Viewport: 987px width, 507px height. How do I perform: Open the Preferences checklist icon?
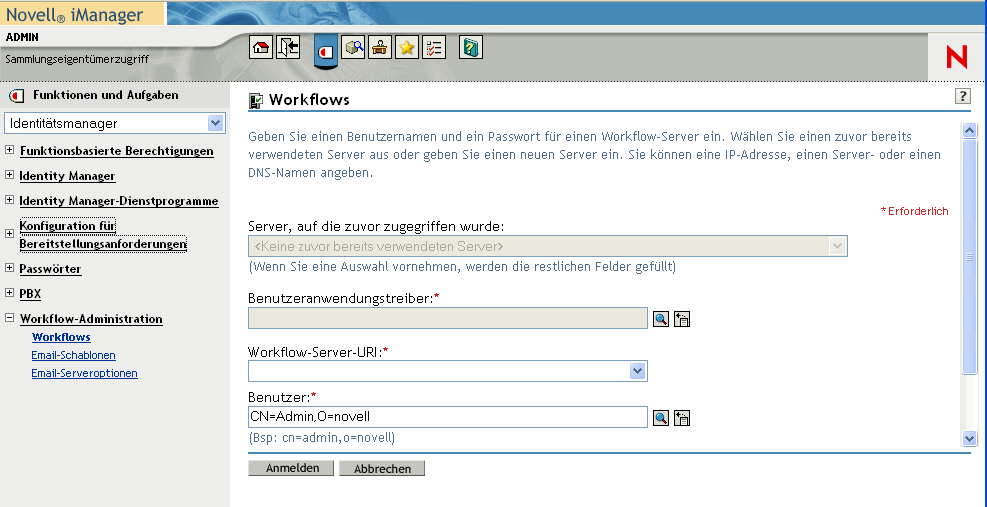[x=434, y=47]
